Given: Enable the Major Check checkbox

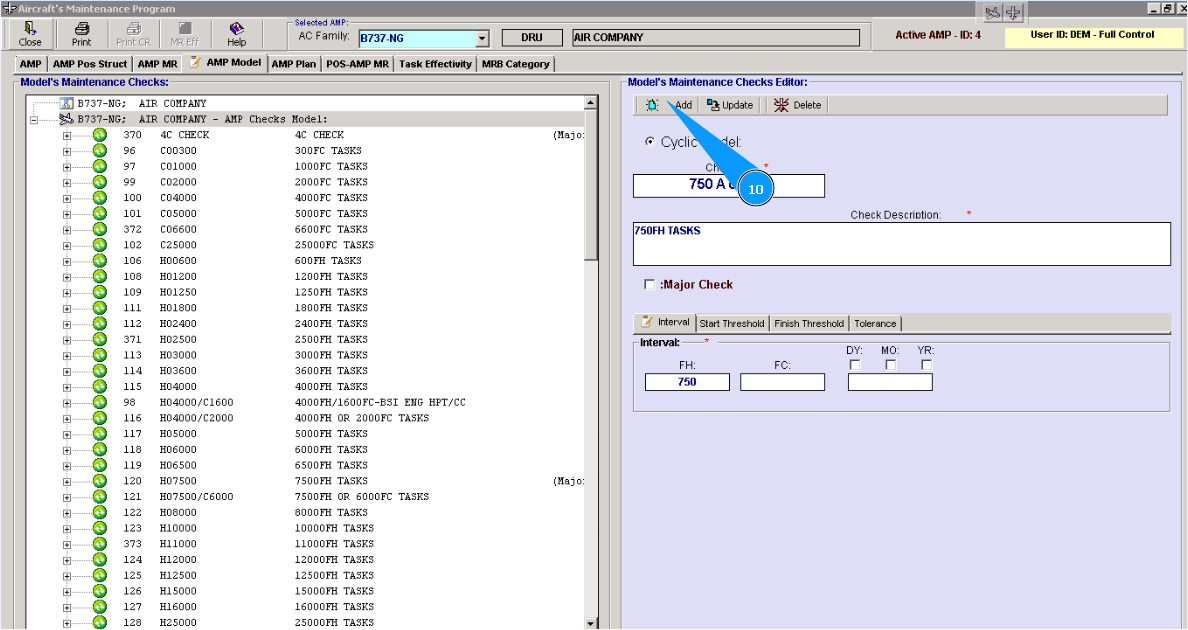Looking at the screenshot, I should click(651, 285).
